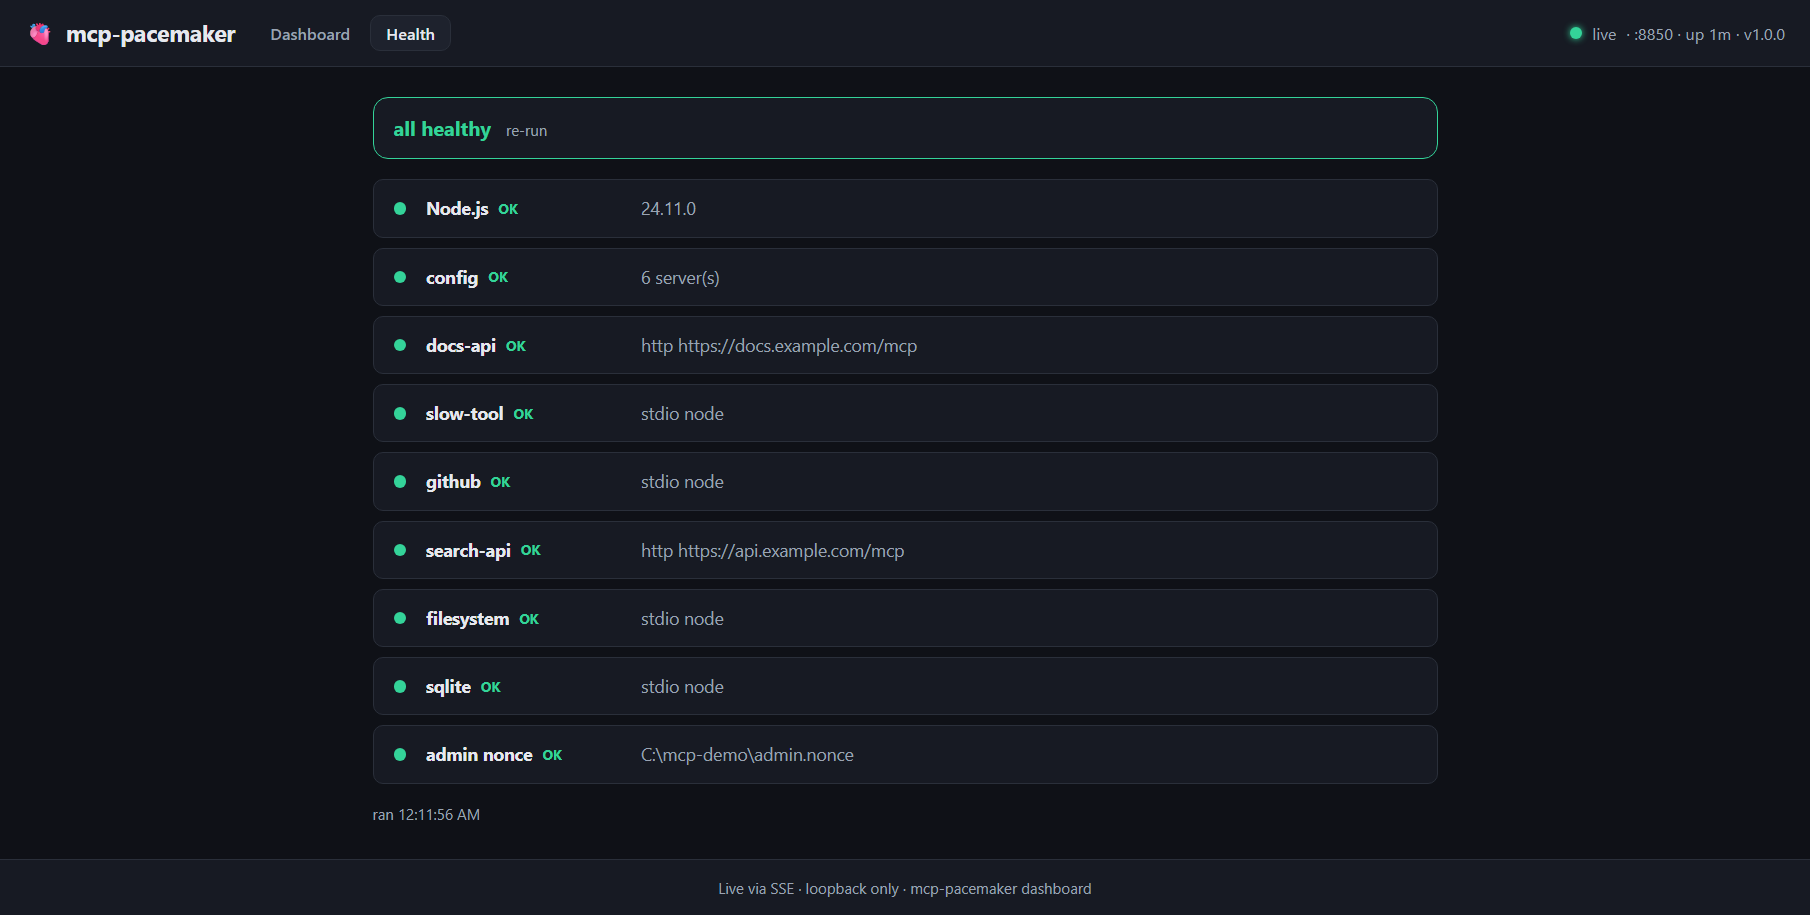Click the re-run health check link
Image resolution: width=1810 pixels, height=915 pixels.
click(x=526, y=131)
